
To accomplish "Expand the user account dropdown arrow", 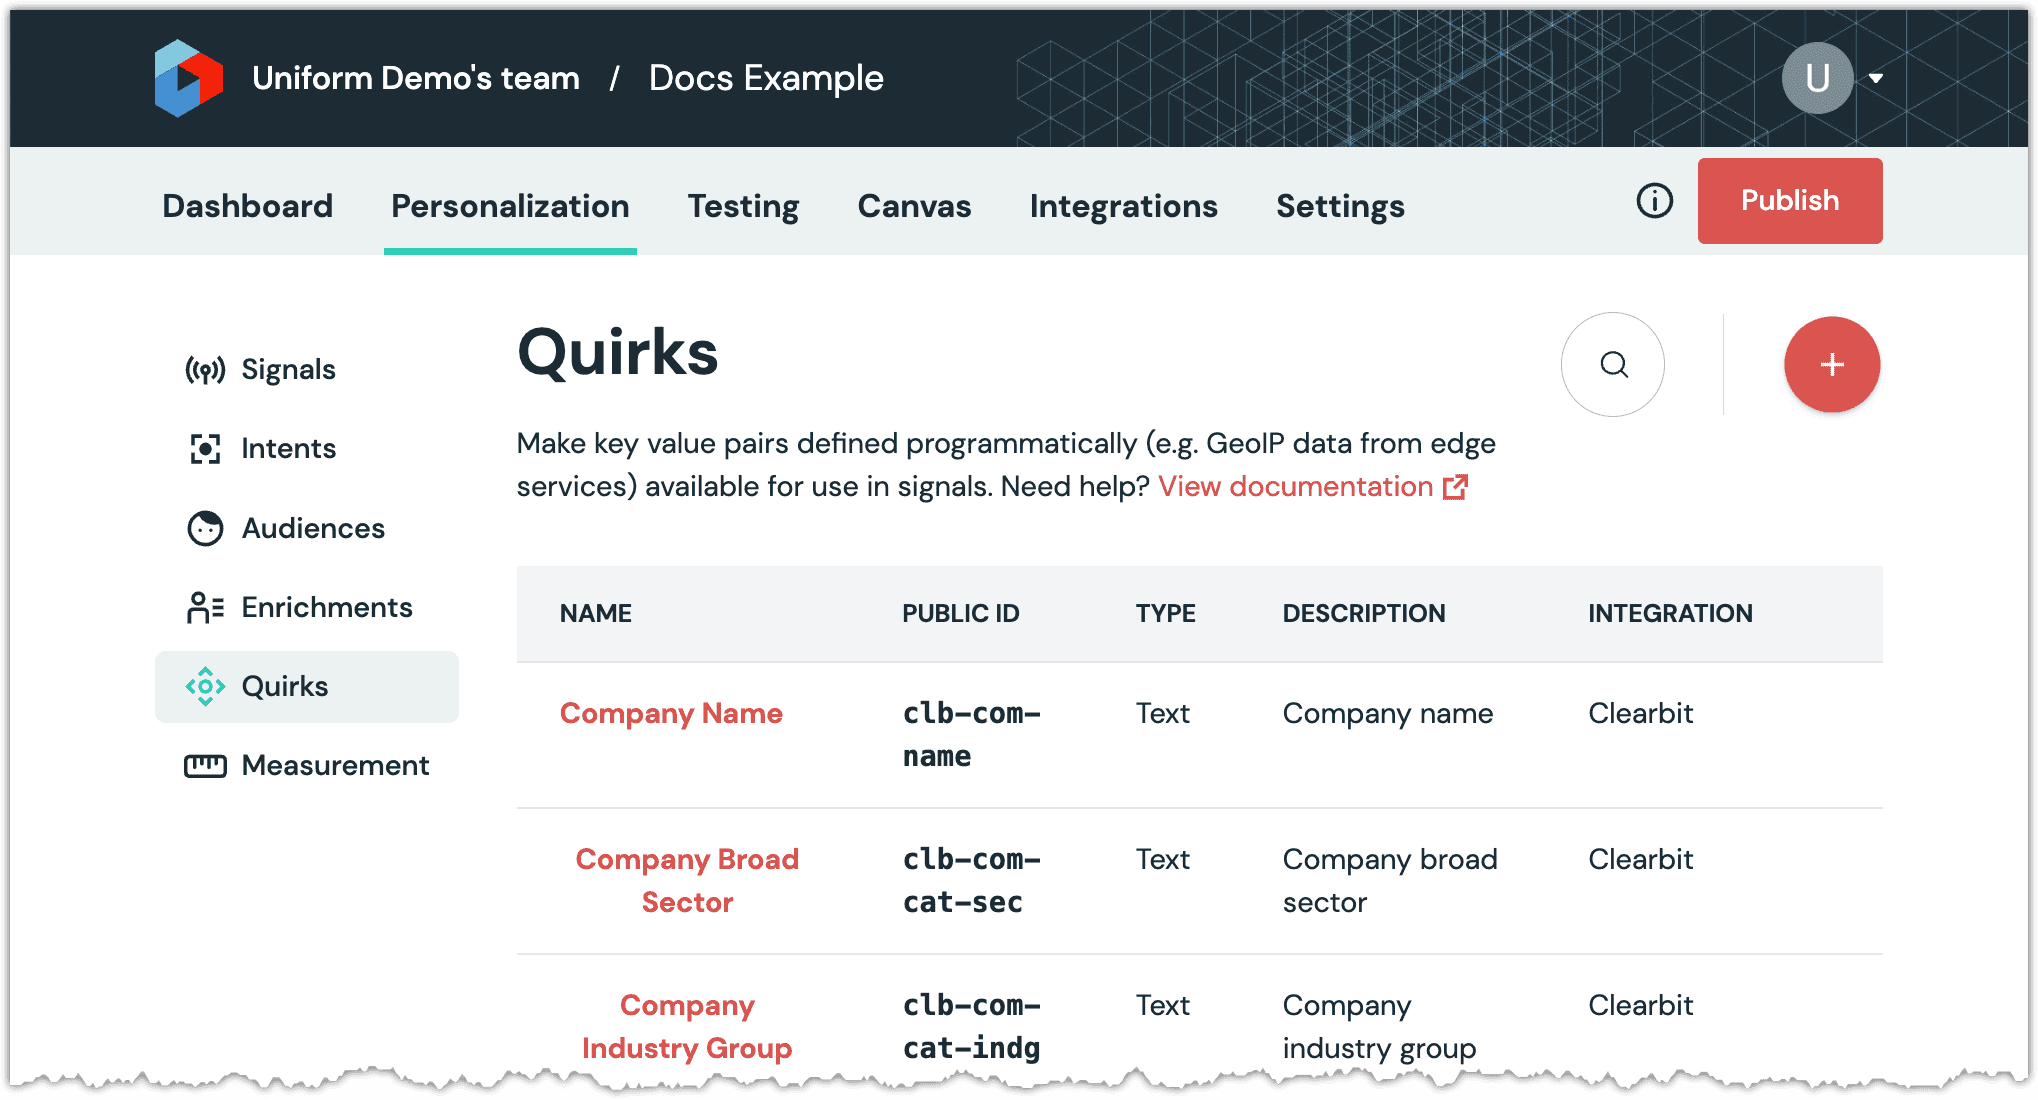I will tap(1876, 78).
